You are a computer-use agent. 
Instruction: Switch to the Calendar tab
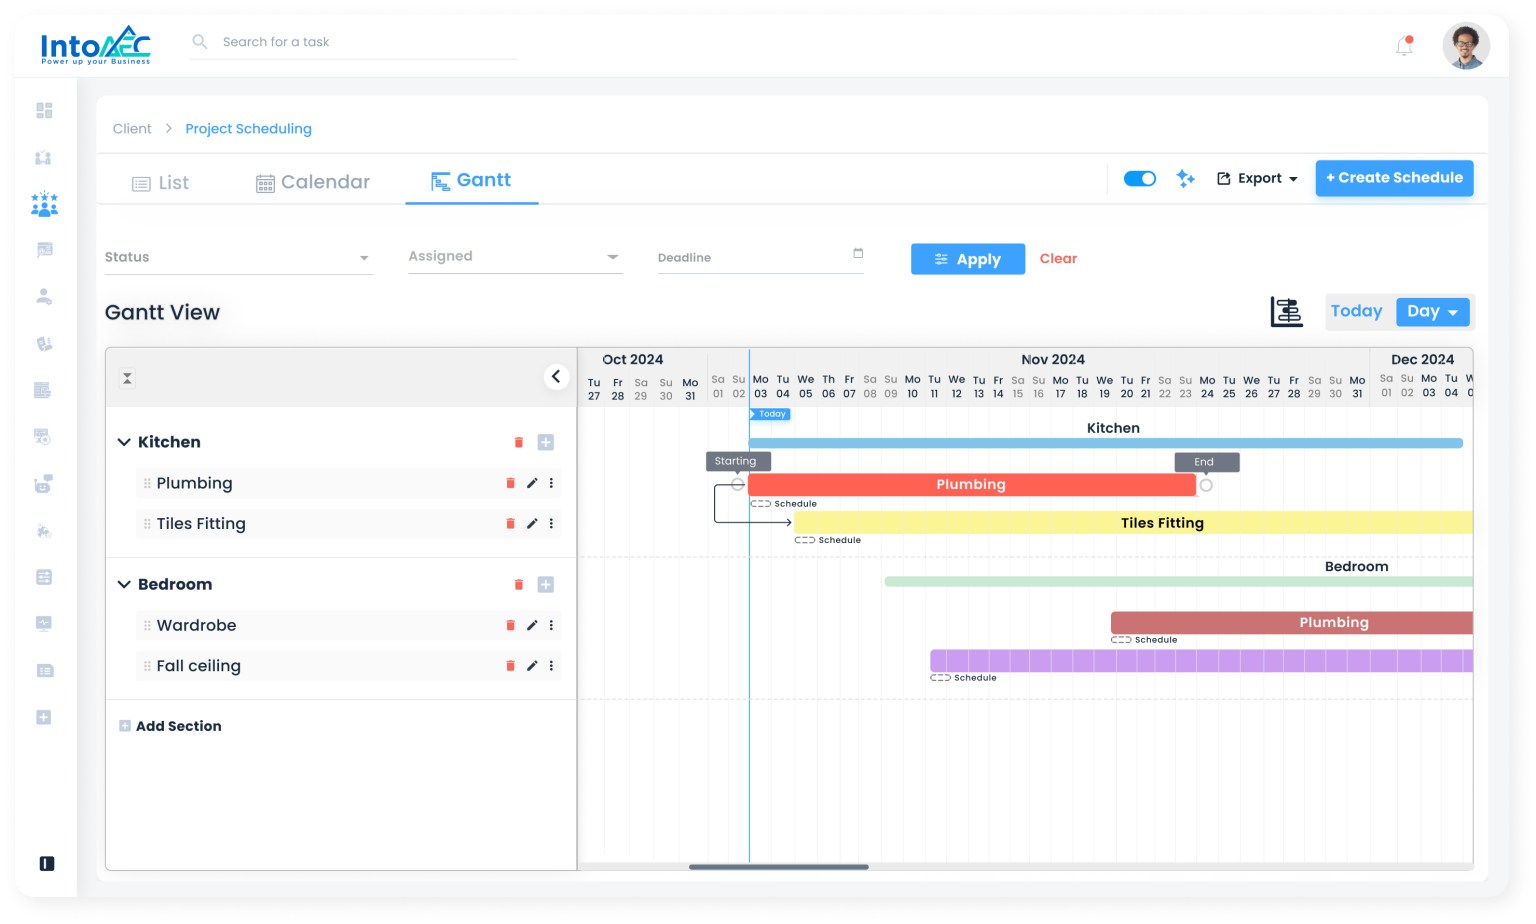(312, 182)
